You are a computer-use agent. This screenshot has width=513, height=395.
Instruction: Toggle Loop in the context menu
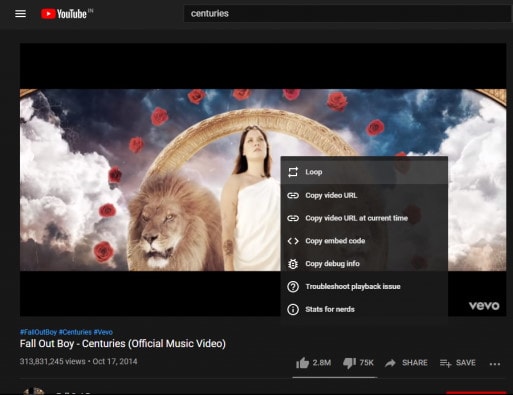click(x=364, y=172)
